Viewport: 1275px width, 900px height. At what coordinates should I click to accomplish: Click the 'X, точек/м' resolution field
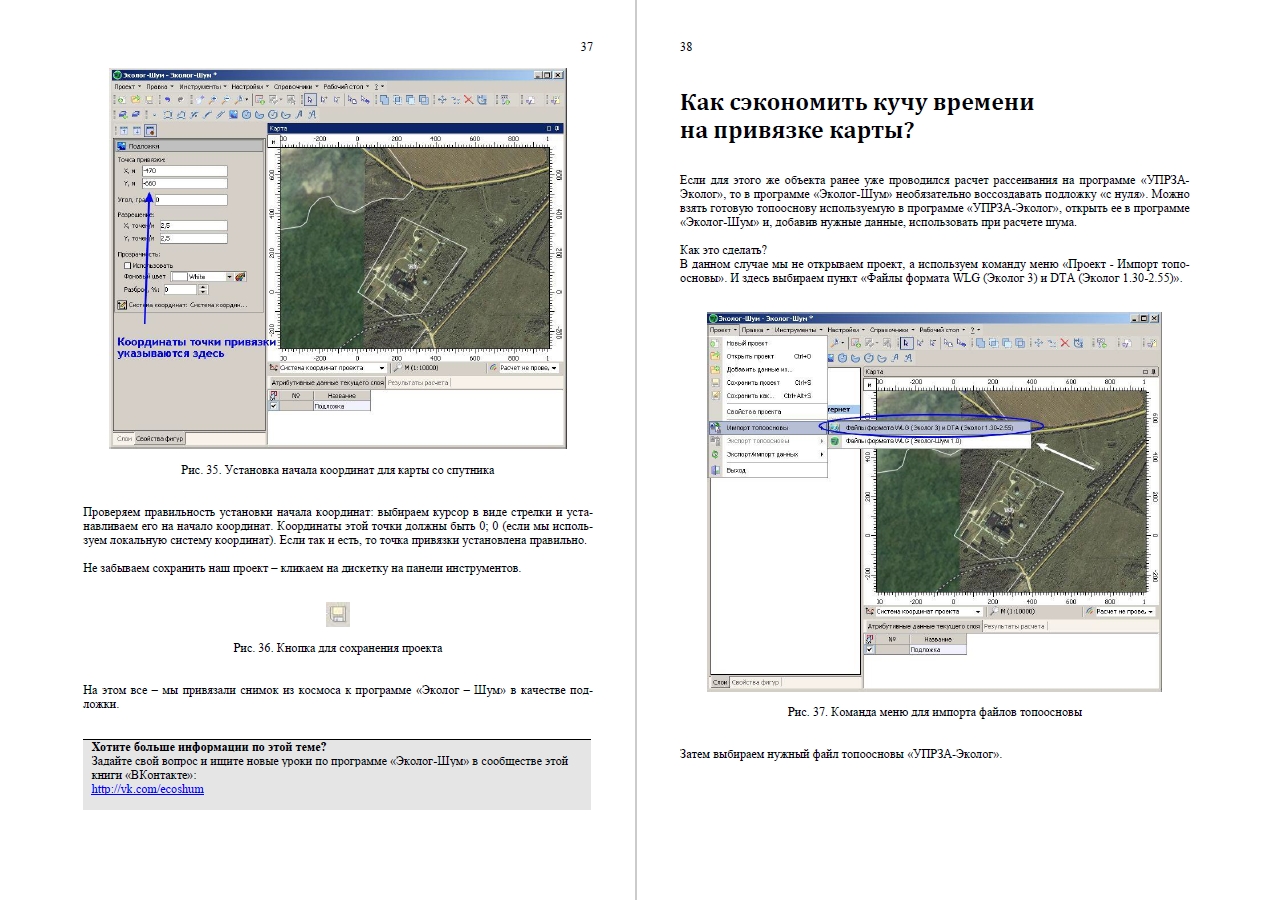pyautogui.click(x=194, y=226)
